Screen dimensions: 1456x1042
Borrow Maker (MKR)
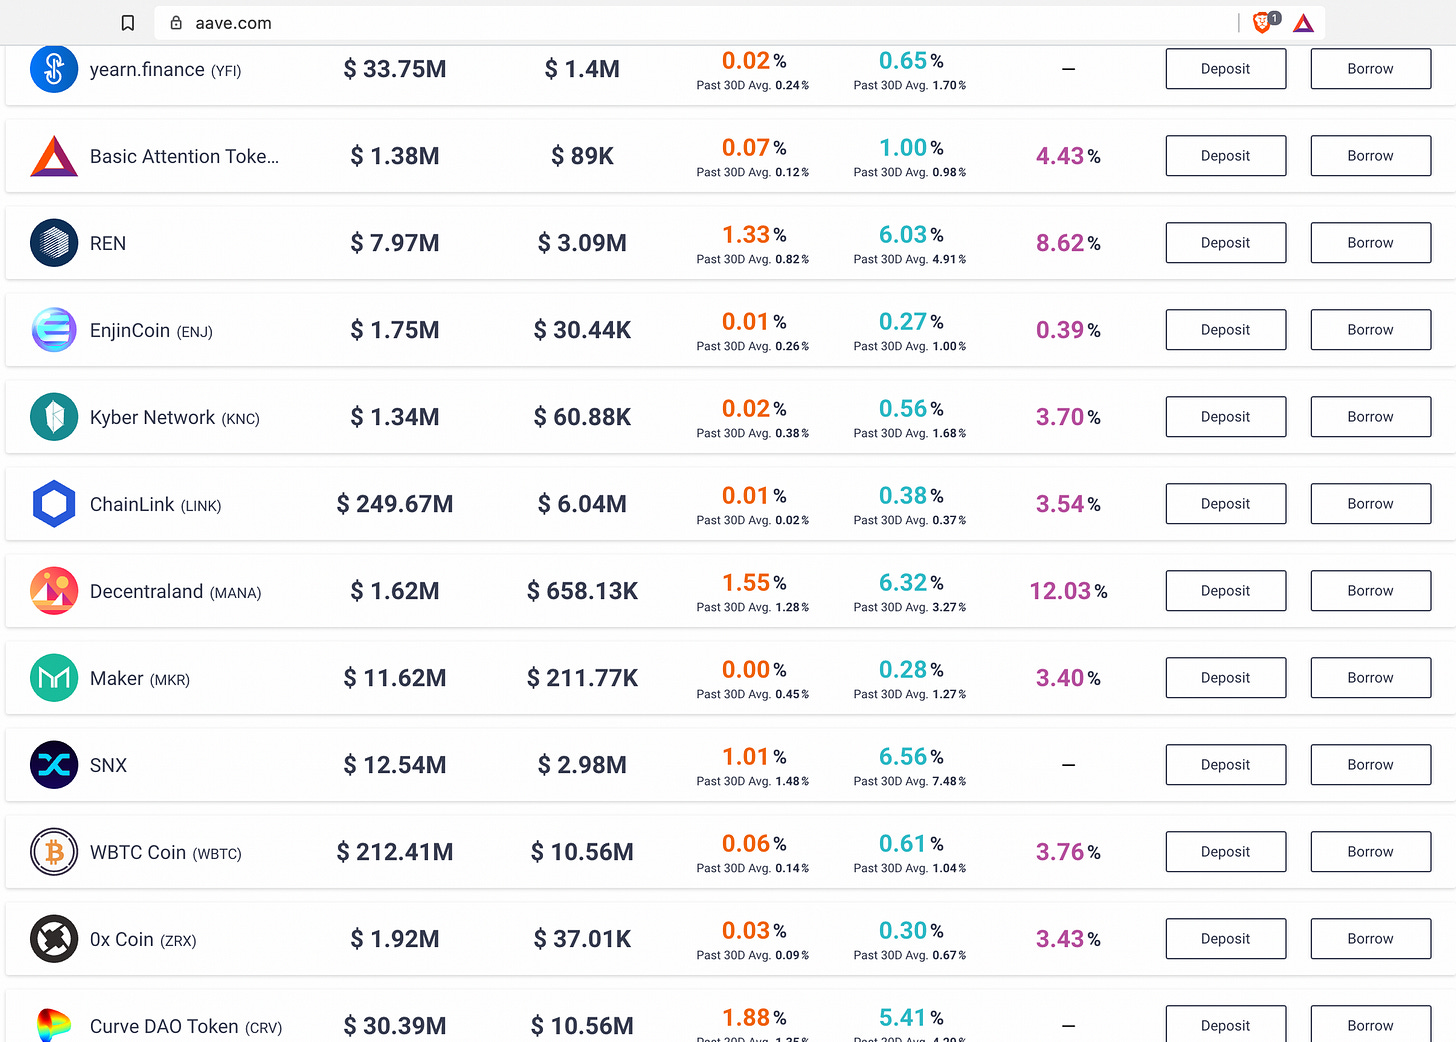click(x=1371, y=678)
